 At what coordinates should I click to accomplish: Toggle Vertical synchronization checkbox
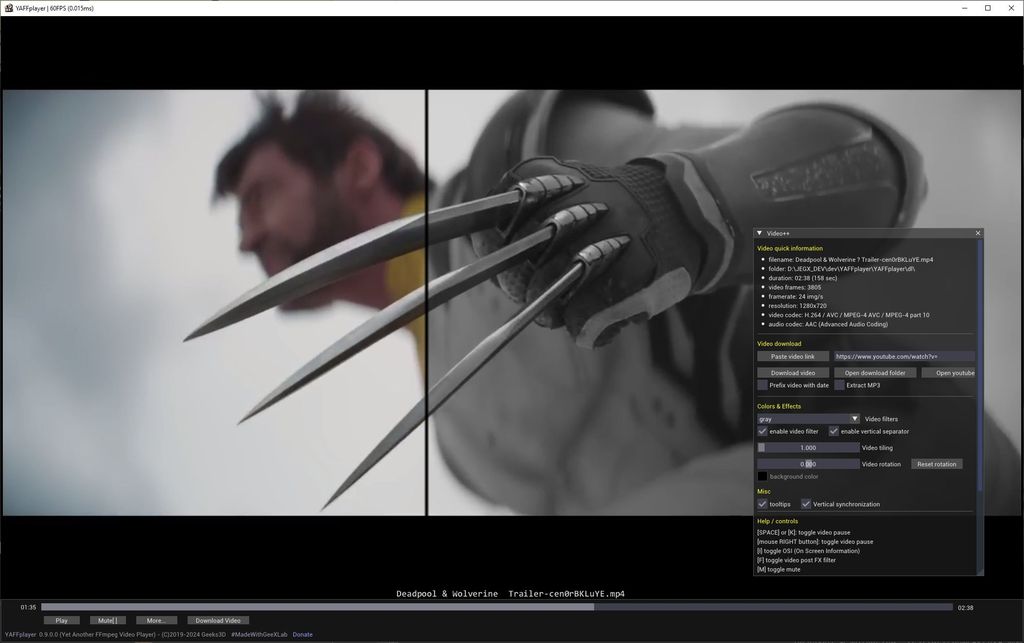coord(806,504)
